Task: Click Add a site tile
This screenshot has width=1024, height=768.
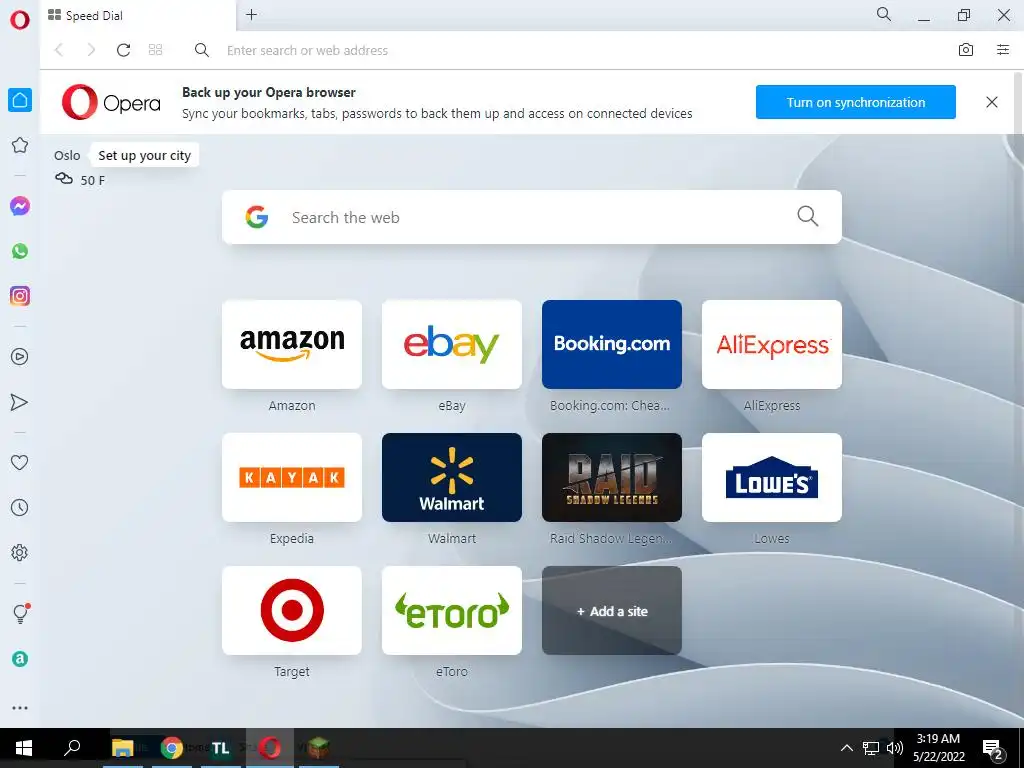Action: [612, 611]
